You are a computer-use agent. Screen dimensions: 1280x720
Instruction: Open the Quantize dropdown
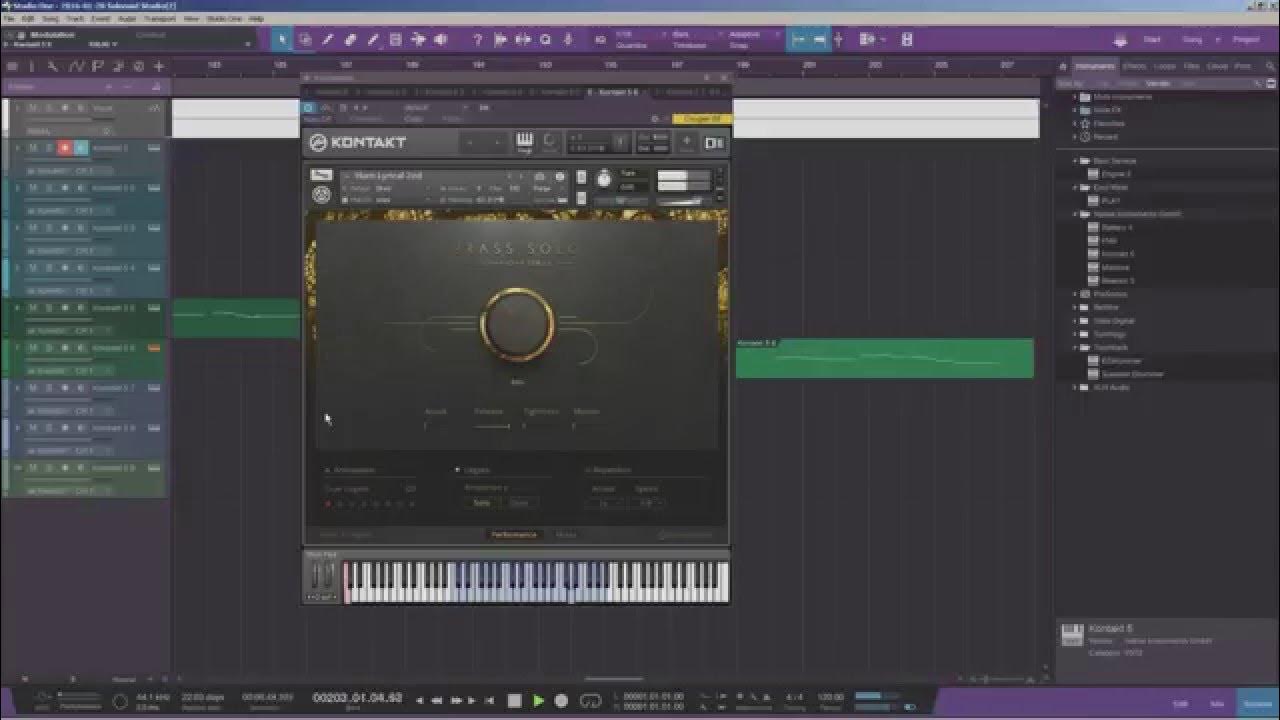pyautogui.click(x=630, y=40)
